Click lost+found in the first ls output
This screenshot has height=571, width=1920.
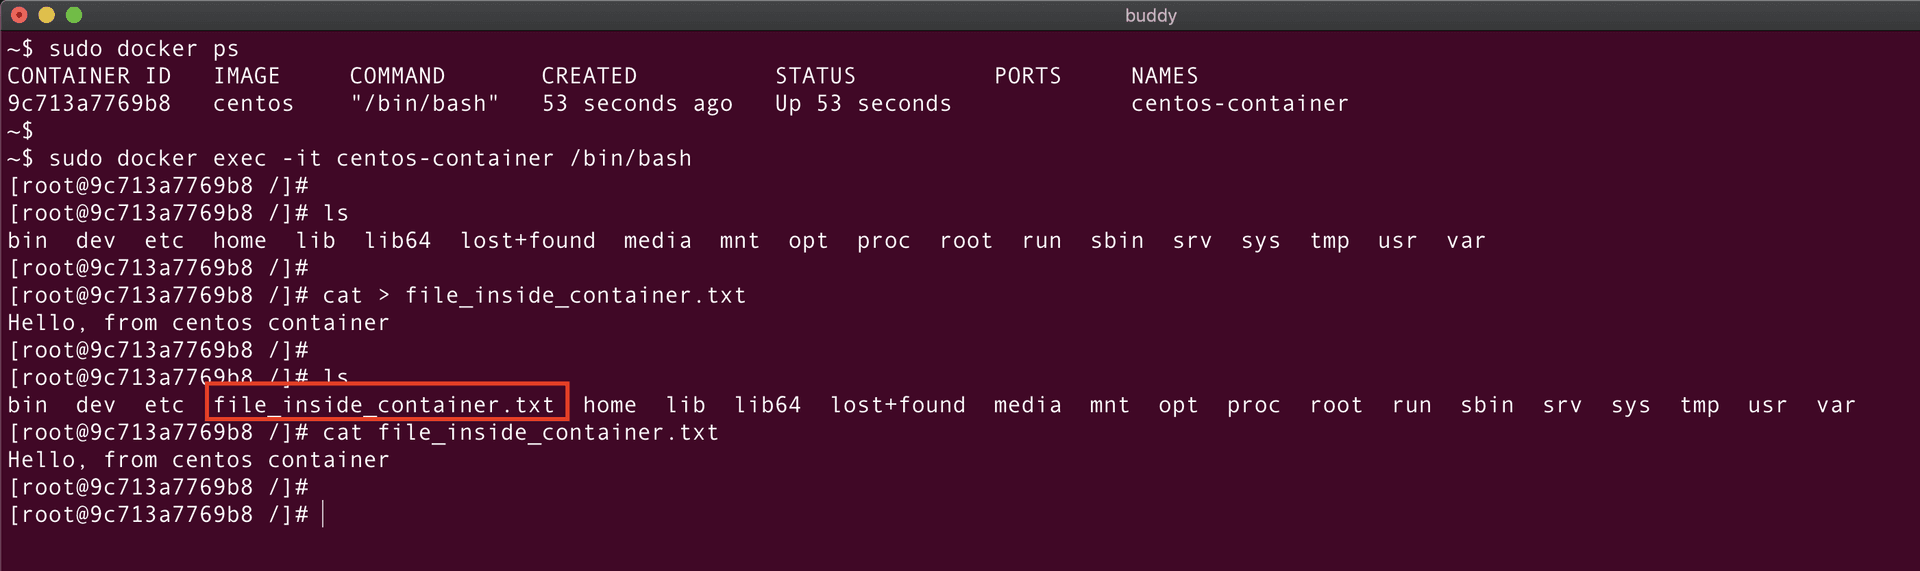[x=527, y=241]
